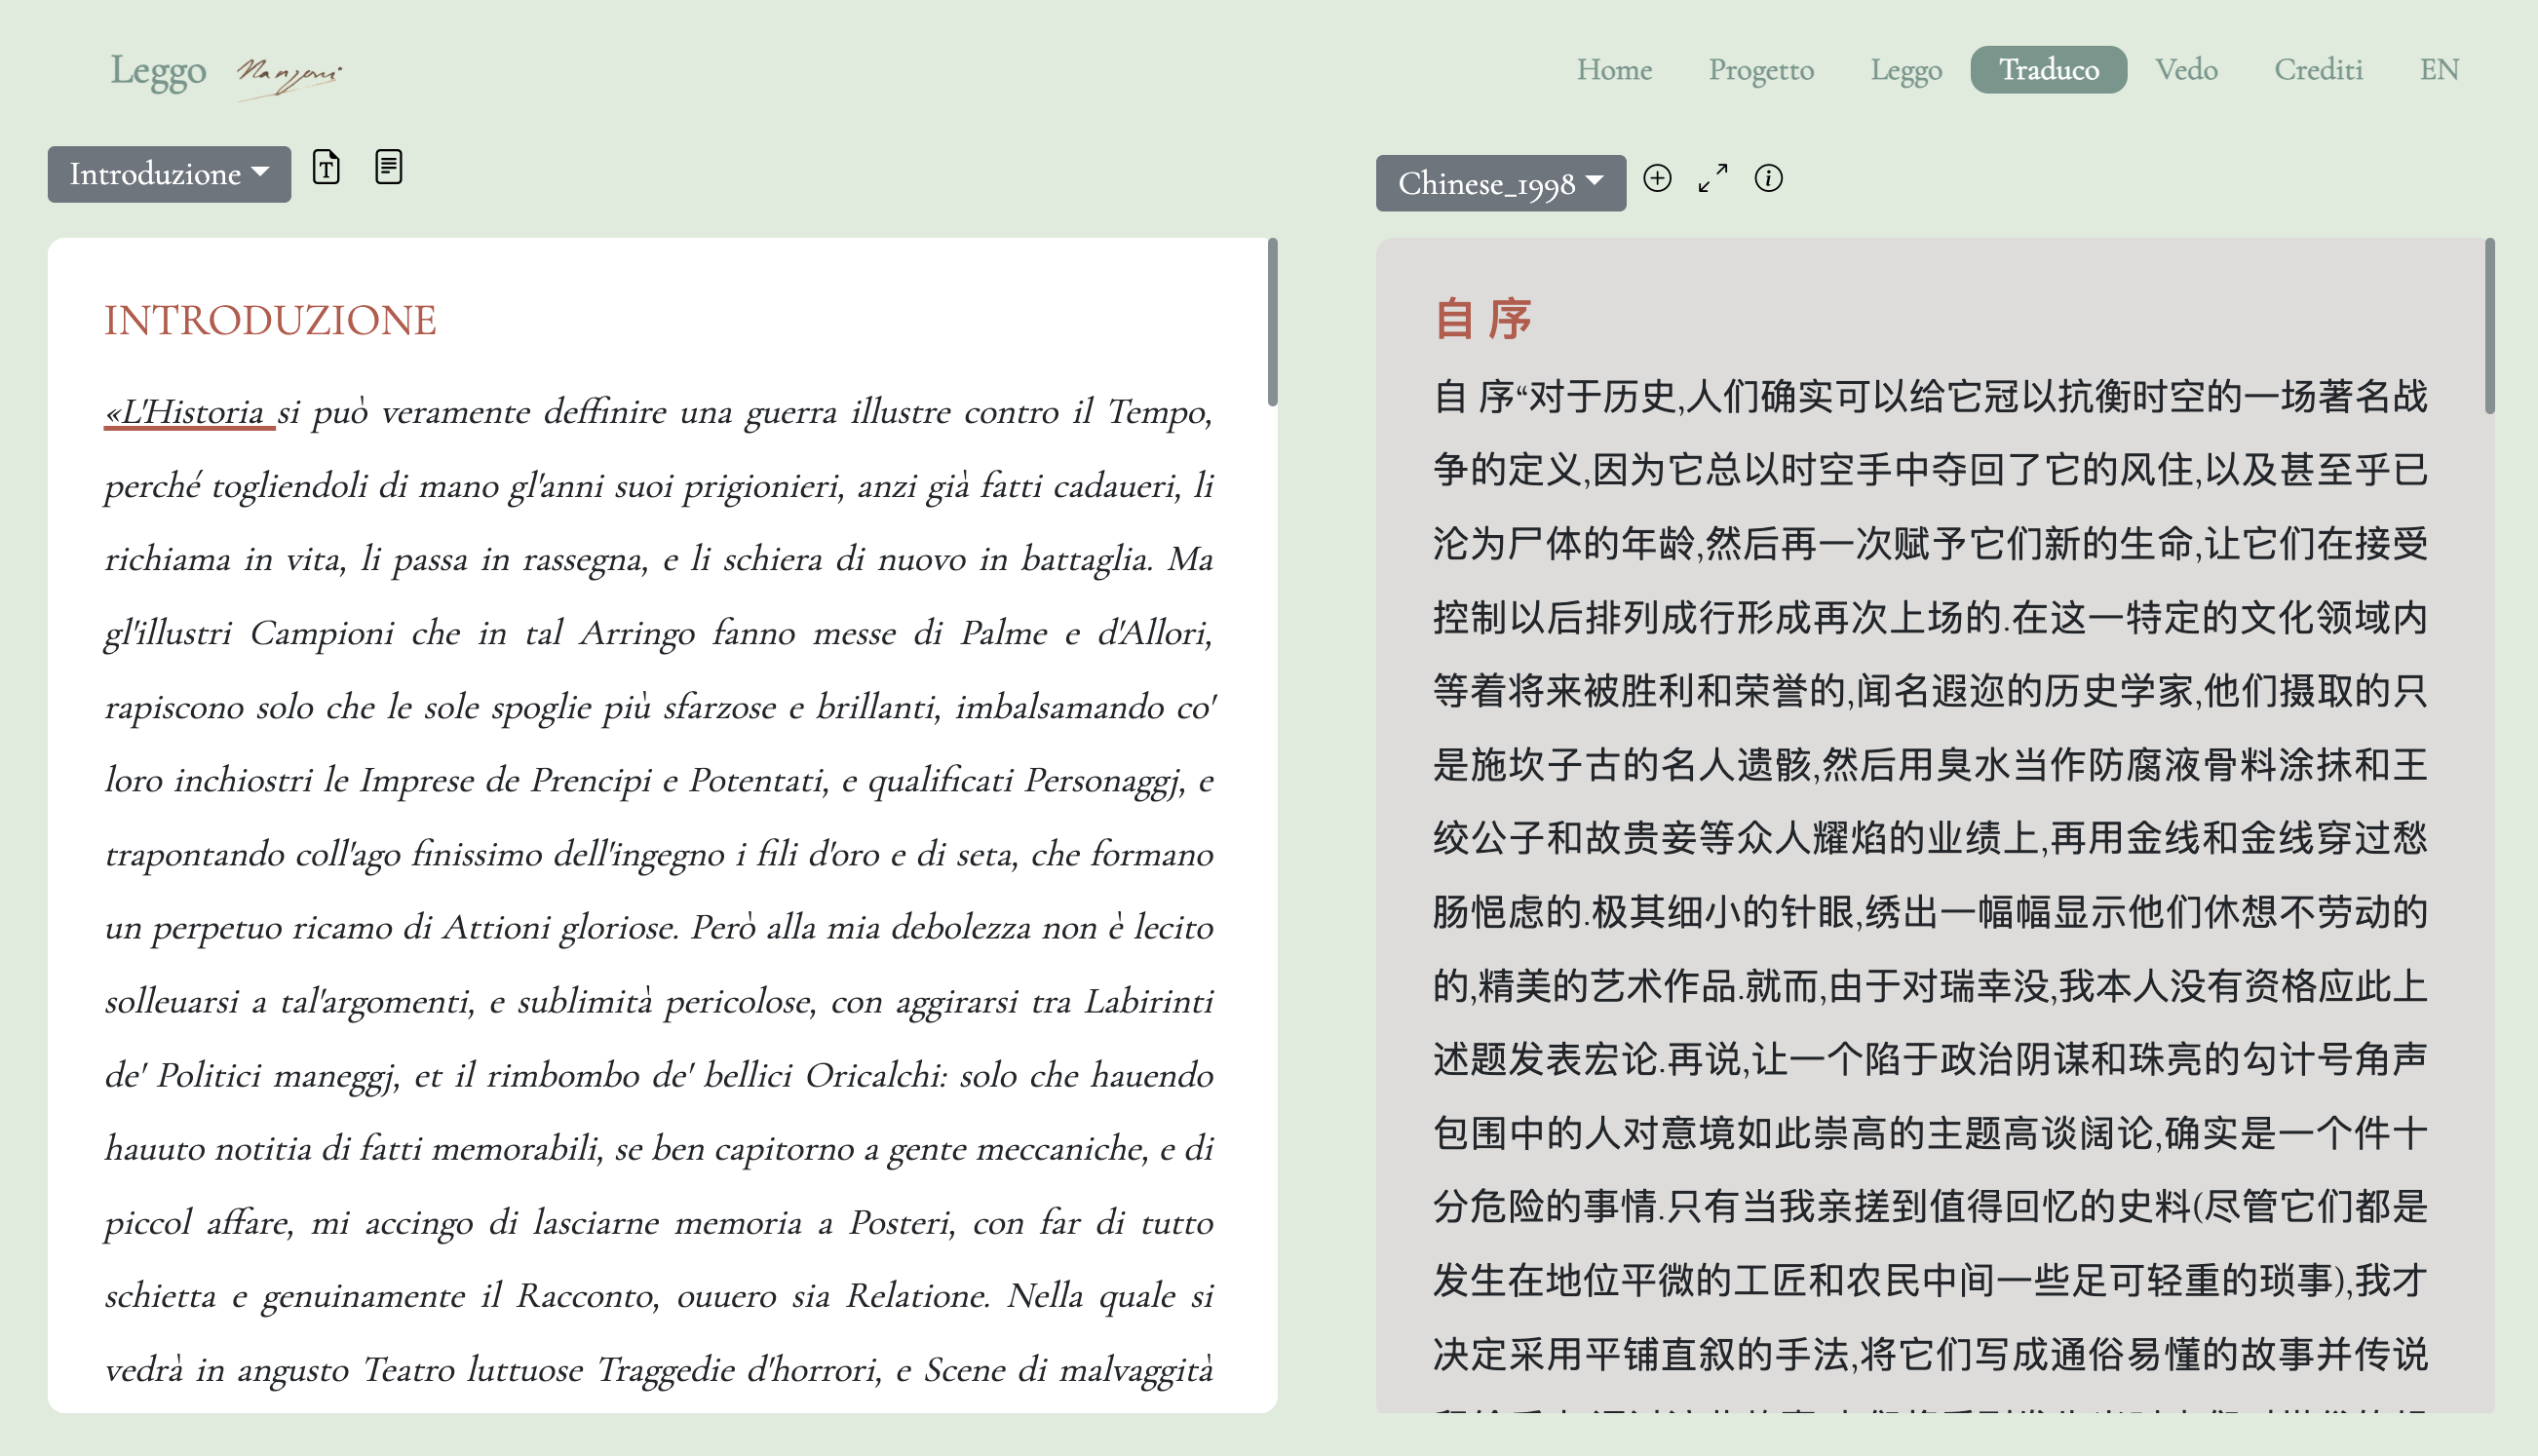Screen dimensions: 2538x1456
Task: Show translation info icon
Action: (1768, 178)
